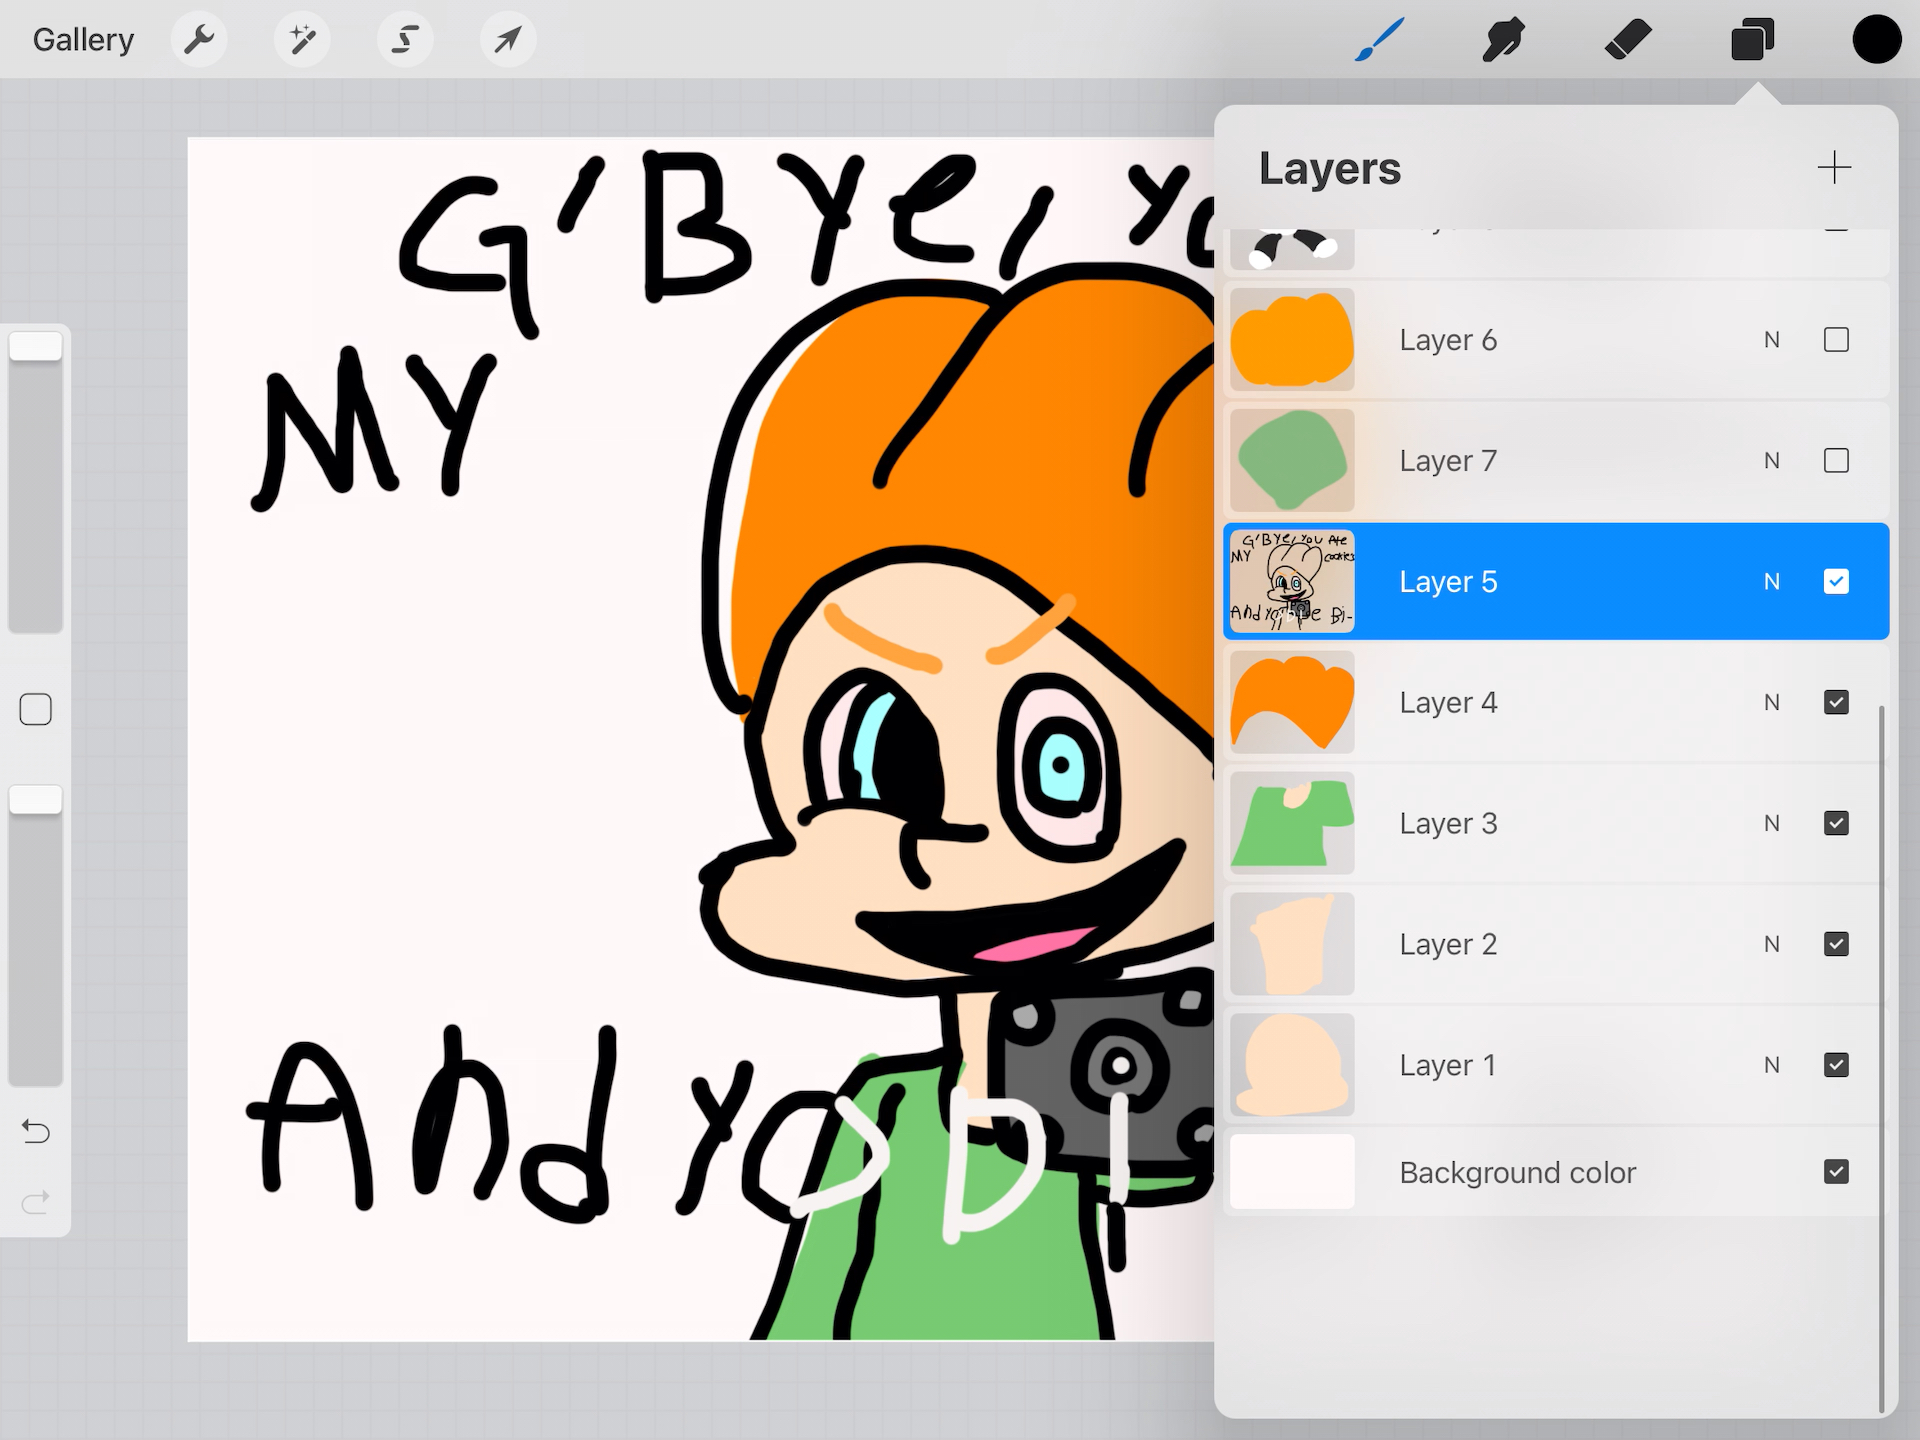
Task: Select Layer 1 head shape thumbnail
Action: (1292, 1065)
